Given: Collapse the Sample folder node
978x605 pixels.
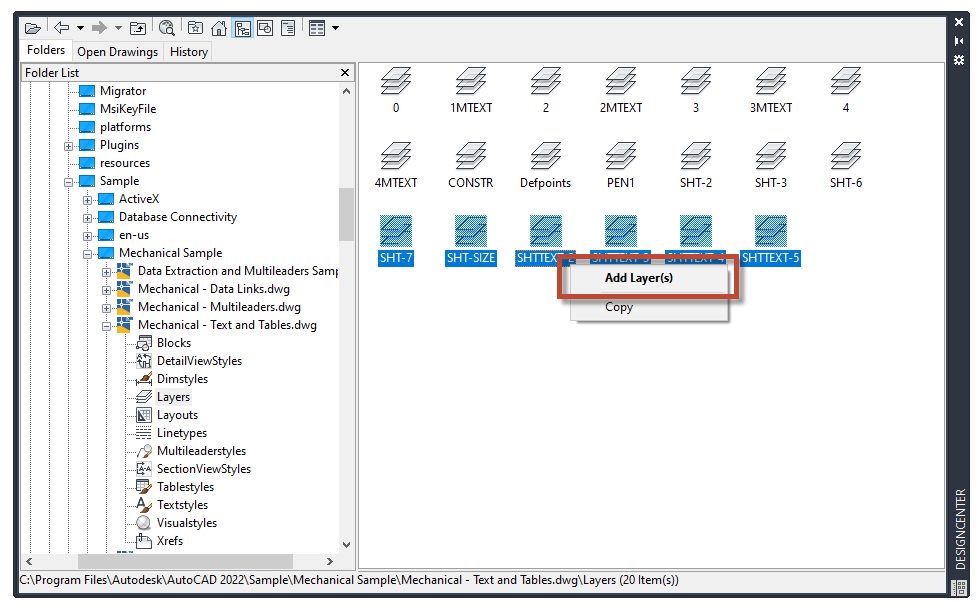Looking at the screenshot, I should (68, 183).
